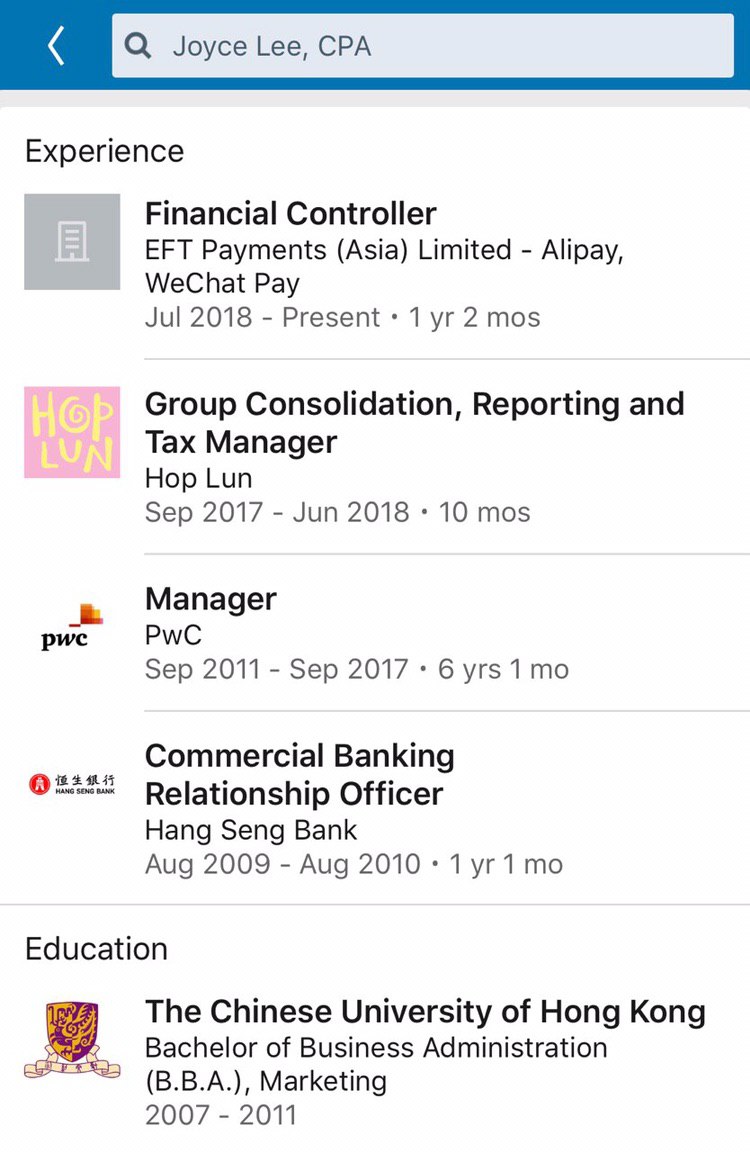Open the PwC company logo
Viewport: 750px width, 1152px height.
72,627
